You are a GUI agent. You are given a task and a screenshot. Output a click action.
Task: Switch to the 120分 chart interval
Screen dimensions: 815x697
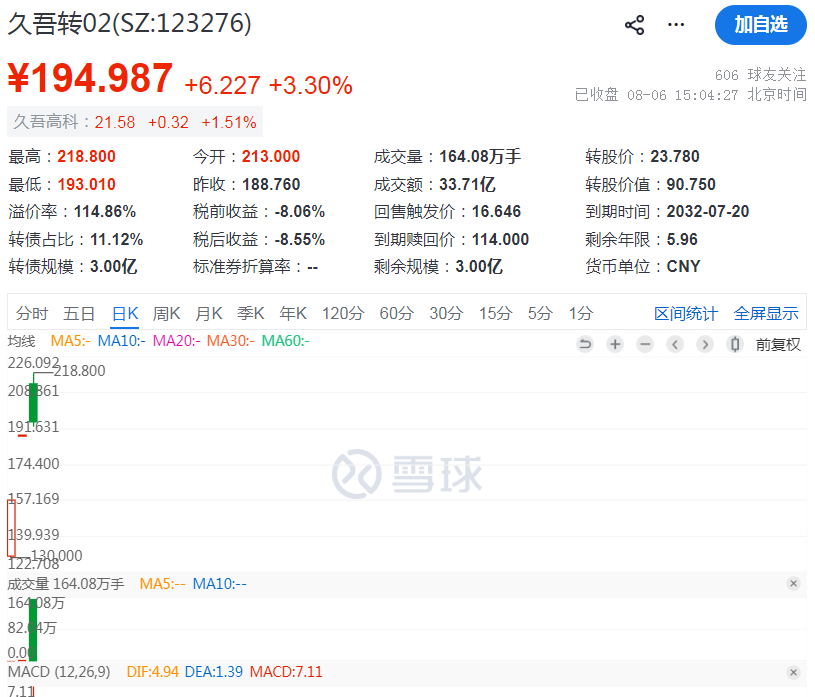[x=343, y=313]
